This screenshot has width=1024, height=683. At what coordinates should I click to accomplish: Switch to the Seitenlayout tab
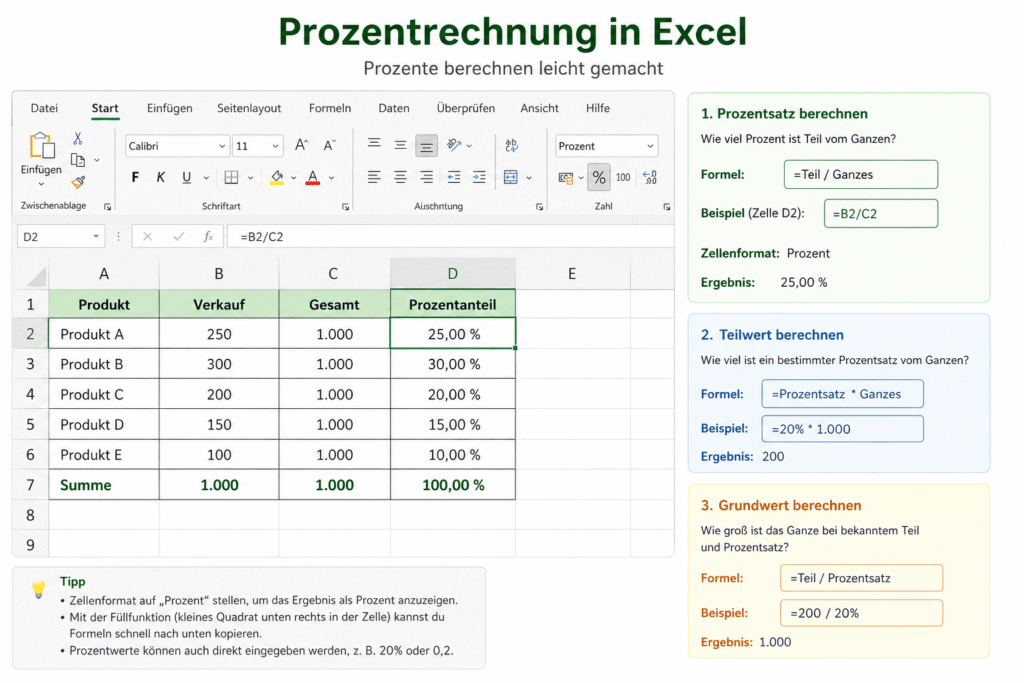[x=249, y=108]
